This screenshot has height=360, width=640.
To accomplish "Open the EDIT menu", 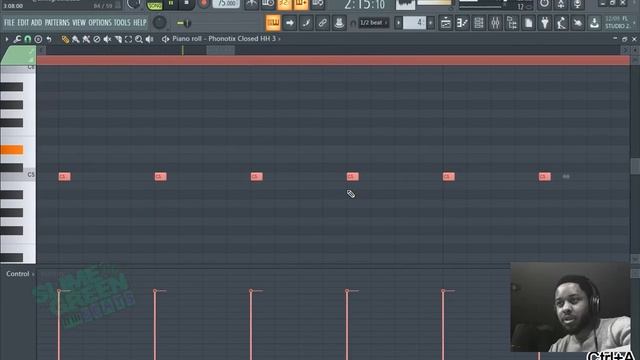I will 23,22.
